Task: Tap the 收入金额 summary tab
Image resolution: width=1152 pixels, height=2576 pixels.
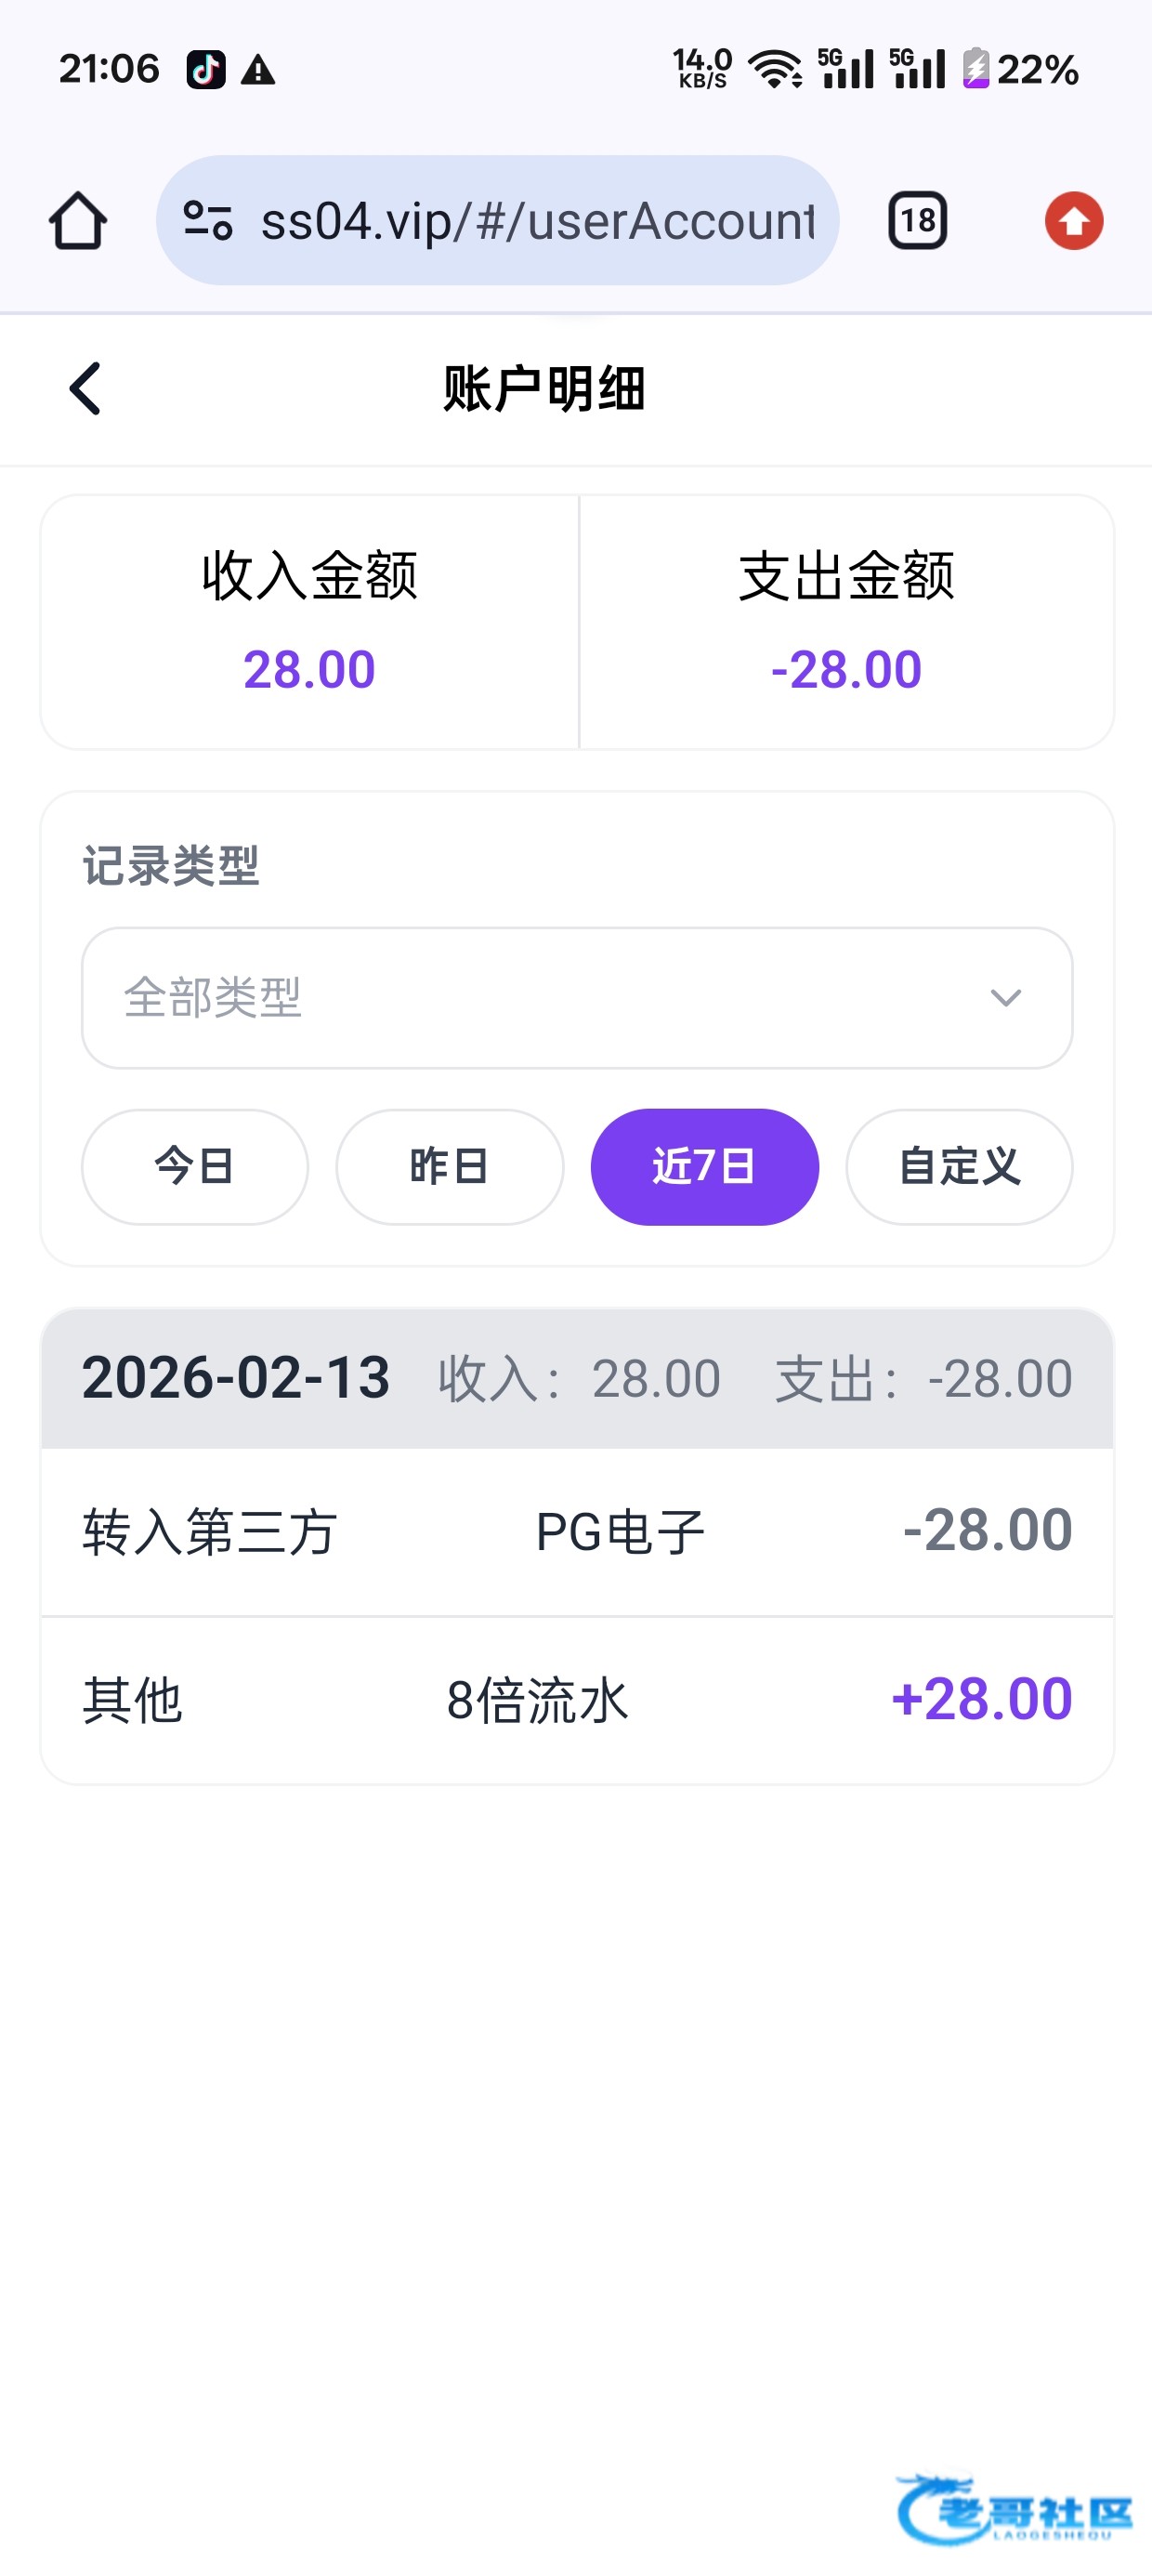Action: pos(309,621)
